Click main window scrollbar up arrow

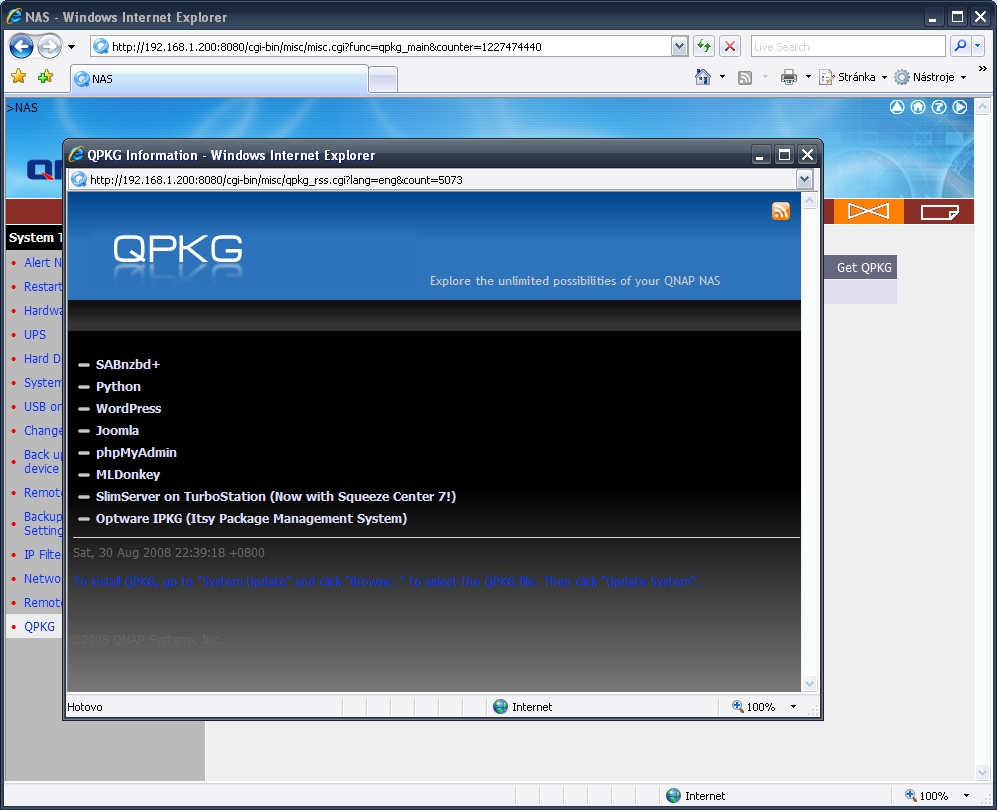pos(982,107)
